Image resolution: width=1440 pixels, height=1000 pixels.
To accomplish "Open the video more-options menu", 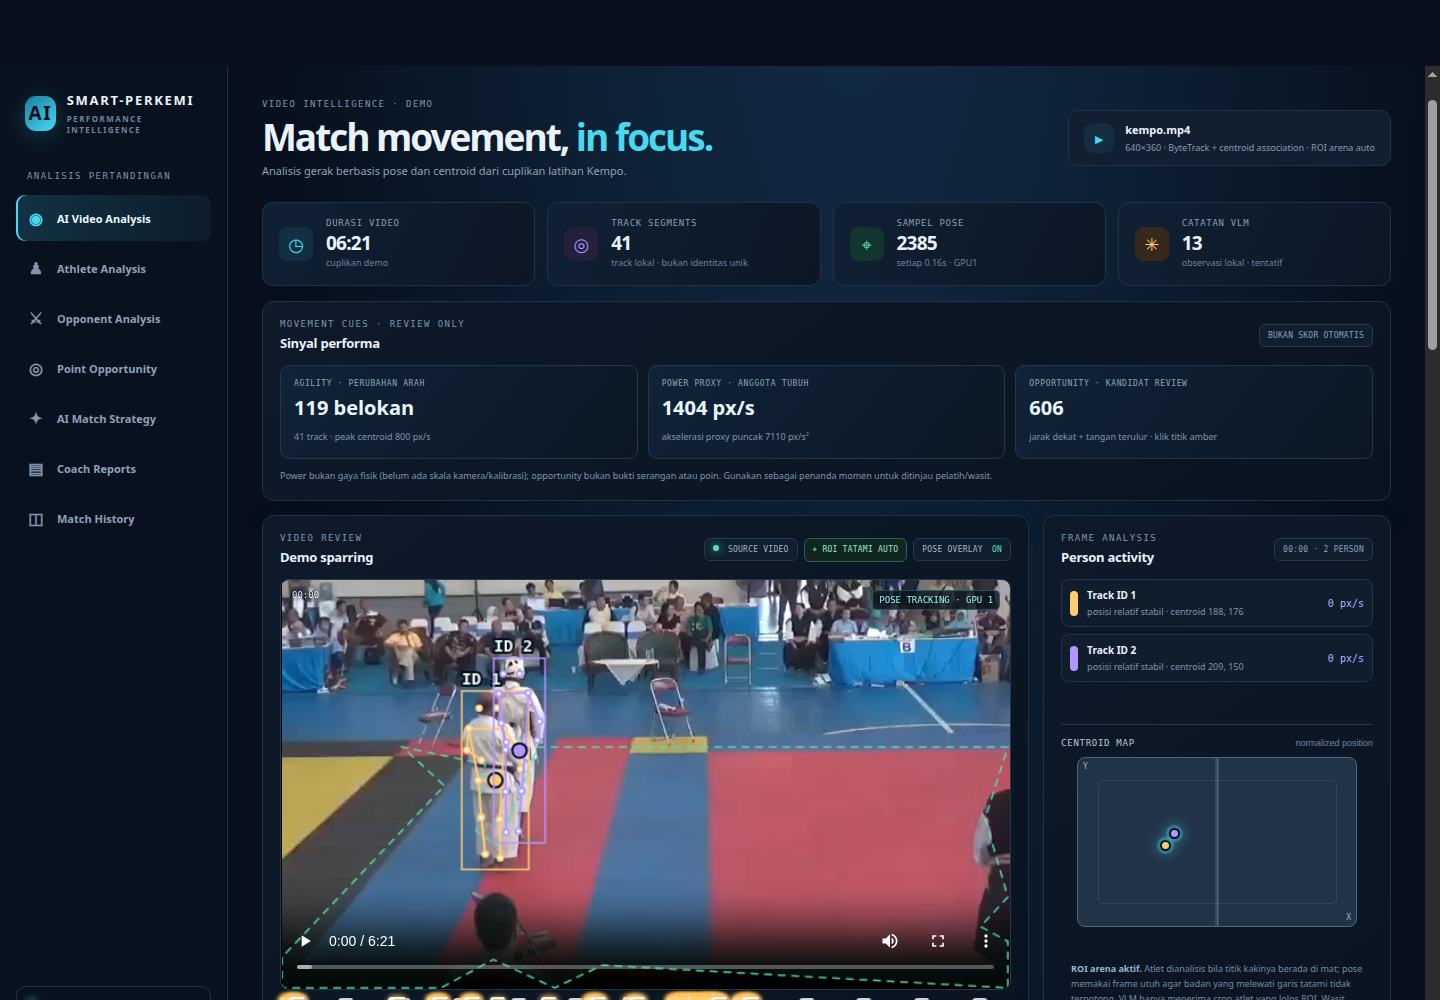I will [986, 941].
